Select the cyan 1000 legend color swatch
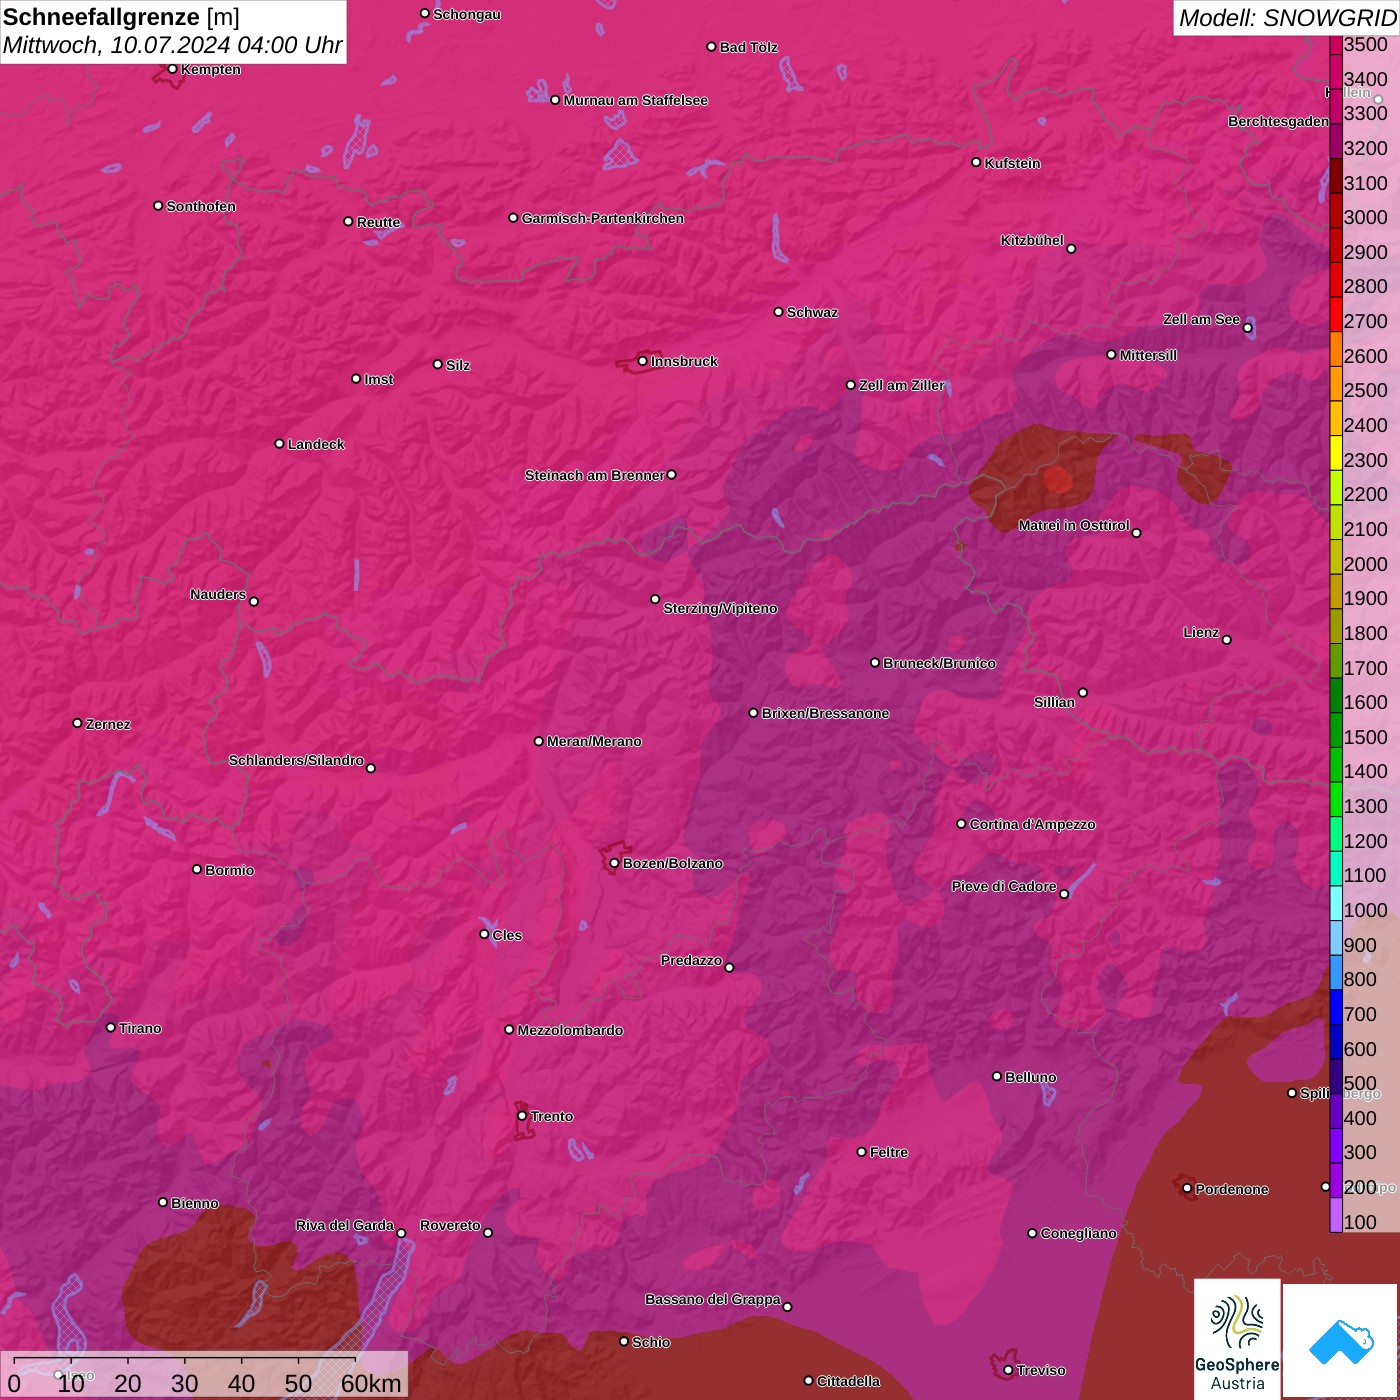This screenshot has height=1400, width=1400. (1336, 903)
